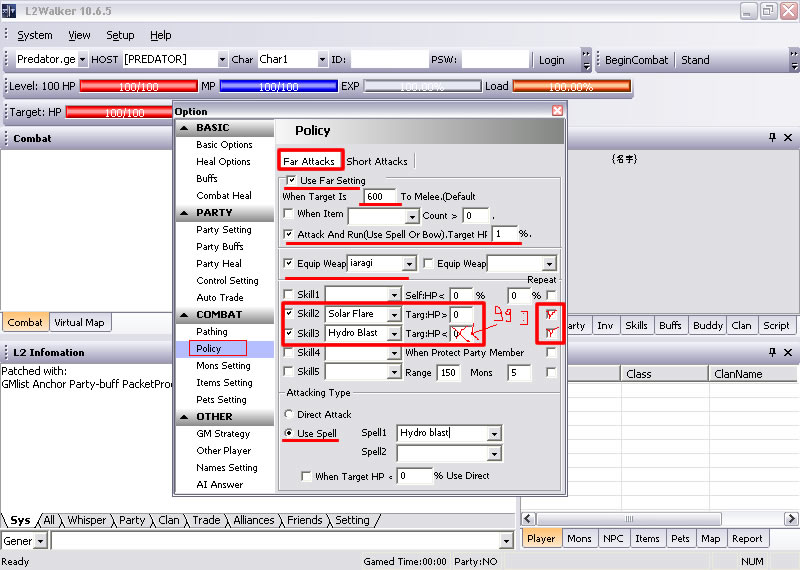Expand the login toolbar overflow chevron
The width and height of the screenshot is (800, 570).
coord(586,60)
